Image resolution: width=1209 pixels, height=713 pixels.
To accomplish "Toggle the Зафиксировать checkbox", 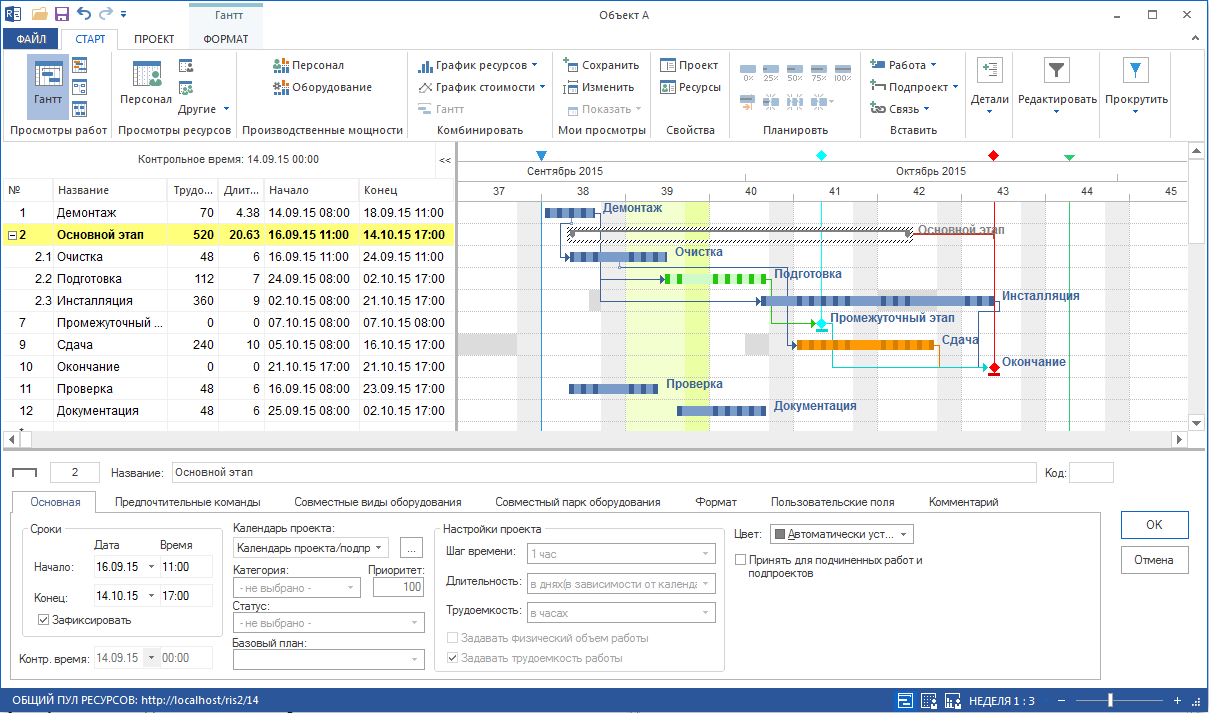I will click(x=44, y=620).
